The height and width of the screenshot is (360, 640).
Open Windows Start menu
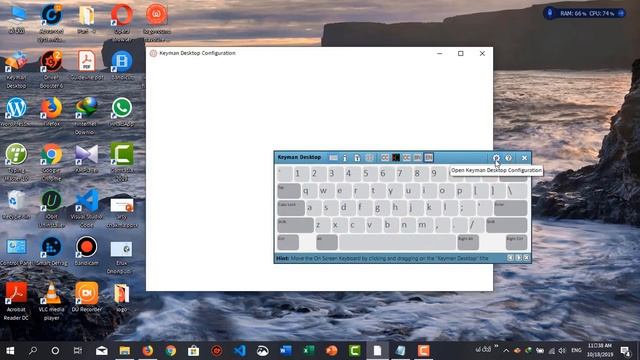10,351
